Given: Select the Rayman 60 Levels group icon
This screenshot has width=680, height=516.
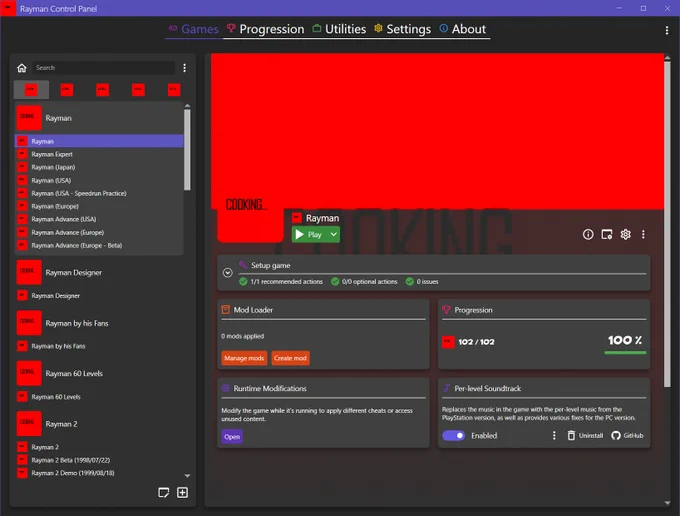Looking at the screenshot, I should coord(29,373).
